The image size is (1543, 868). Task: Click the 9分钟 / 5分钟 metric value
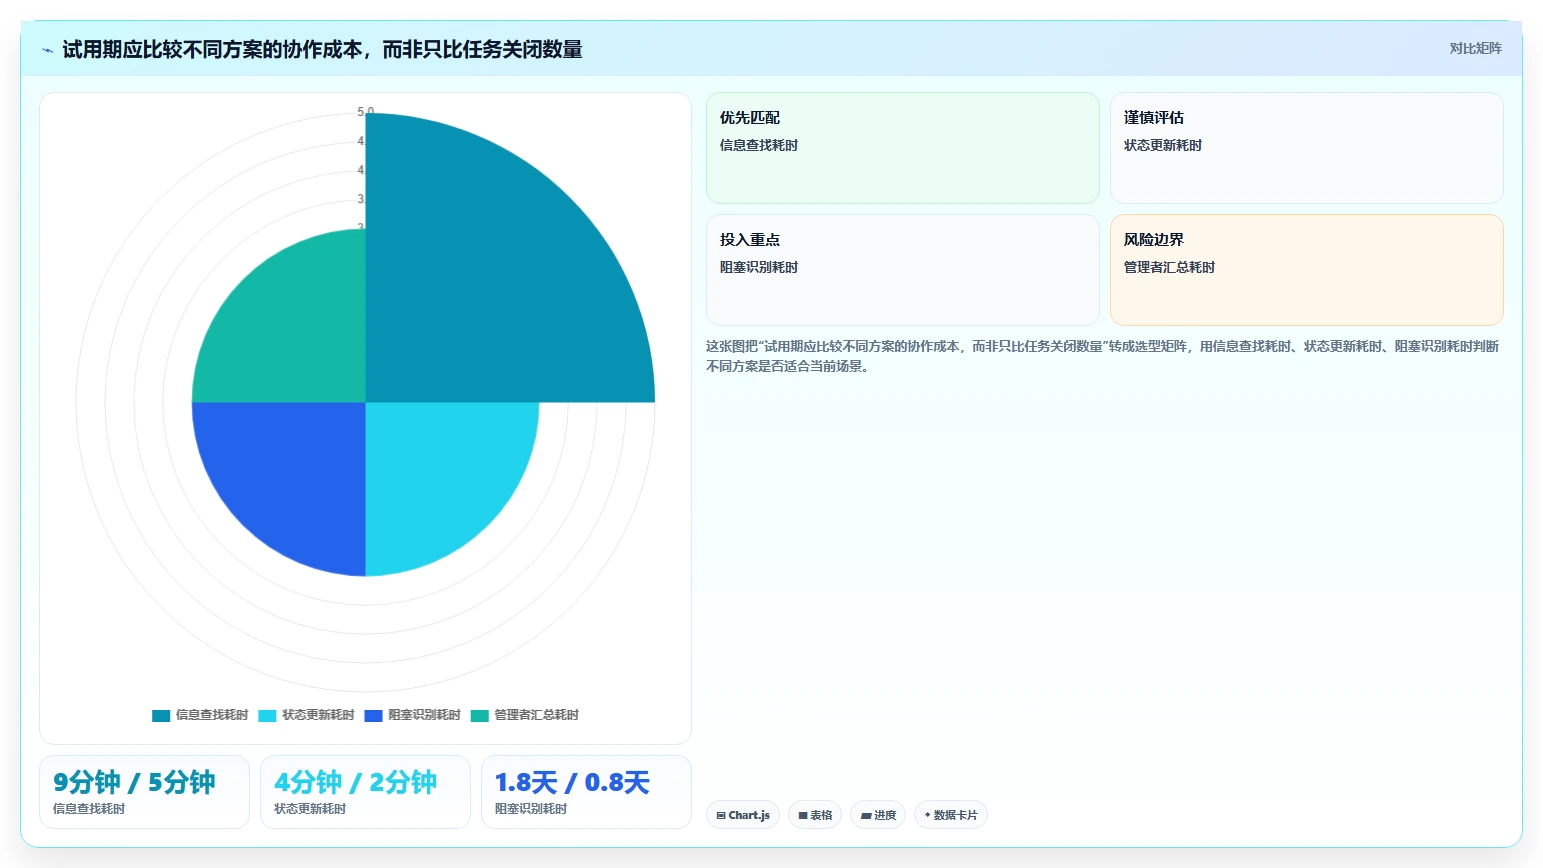click(x=134, y=782)
